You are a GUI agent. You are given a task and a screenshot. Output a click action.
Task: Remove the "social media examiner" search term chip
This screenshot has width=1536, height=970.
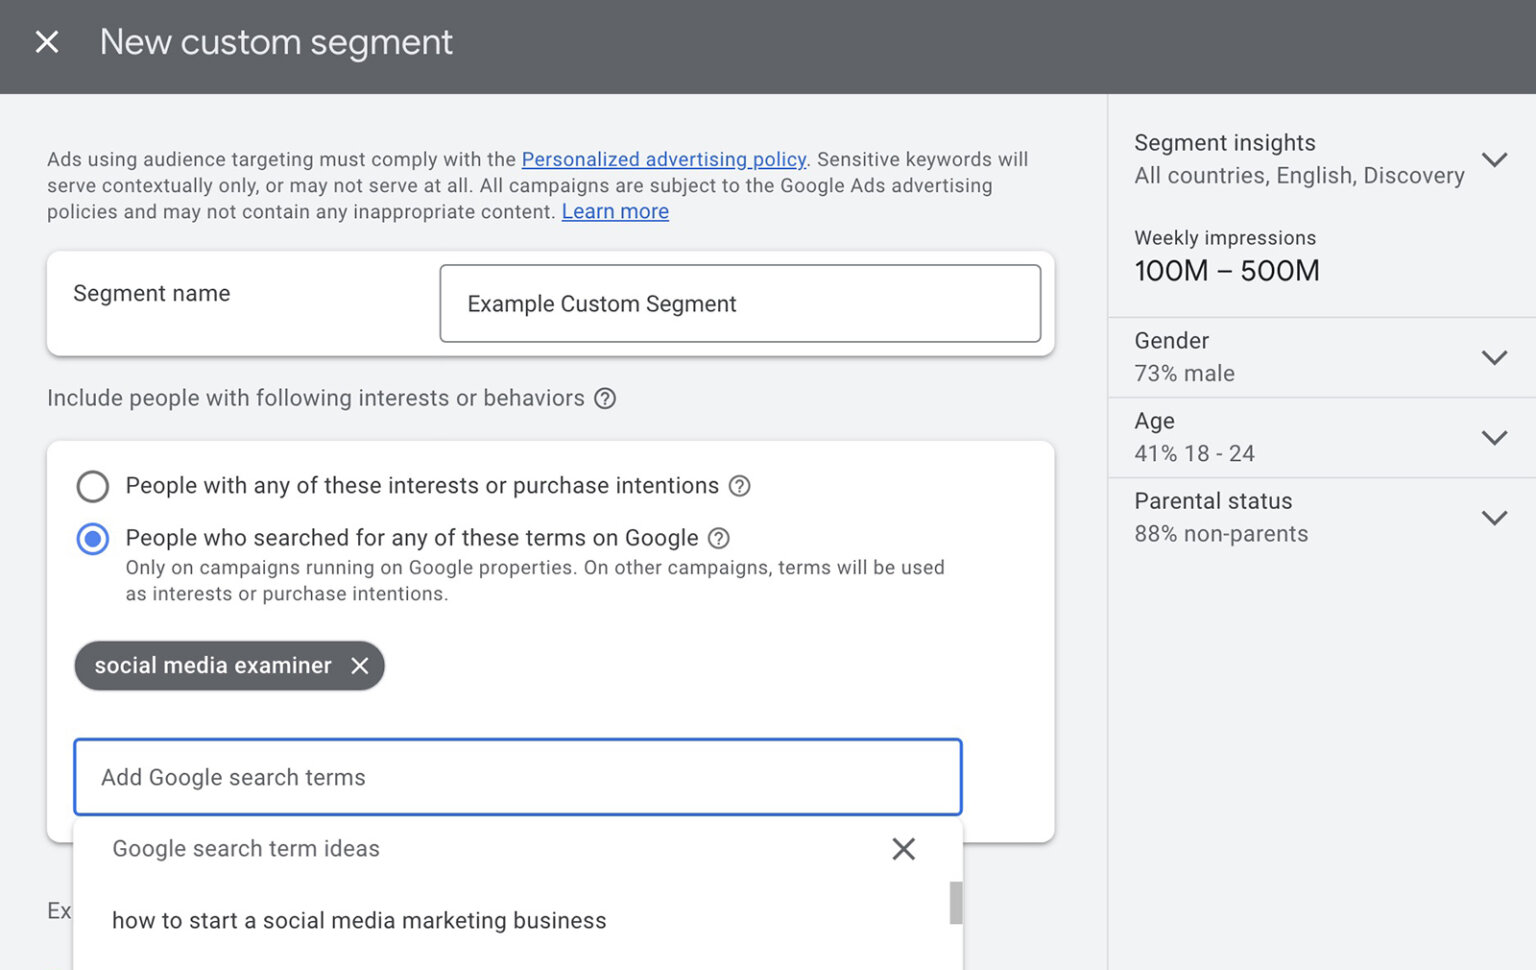(360, 665)
